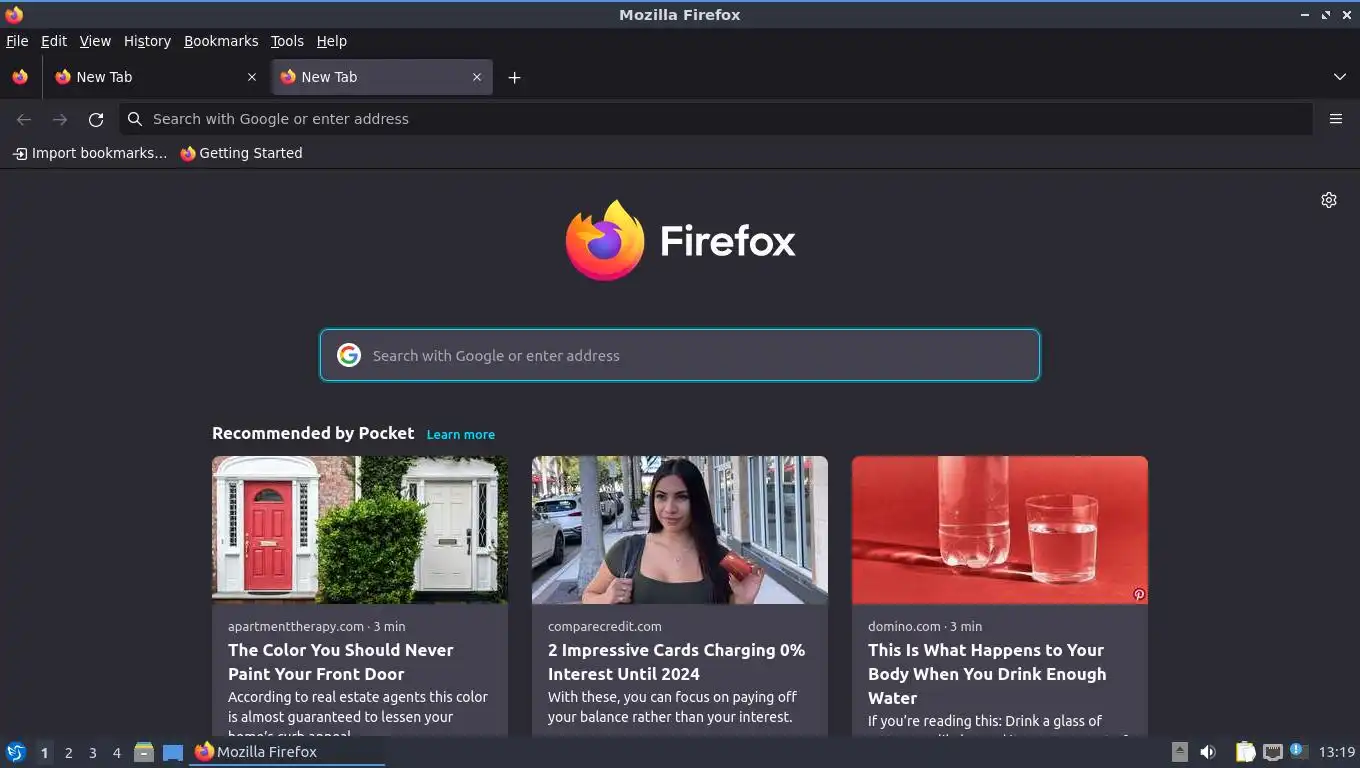Open This Is What Happens to Your Body article
Viewport: 1360px width, 768px height.
click(987, 674)
